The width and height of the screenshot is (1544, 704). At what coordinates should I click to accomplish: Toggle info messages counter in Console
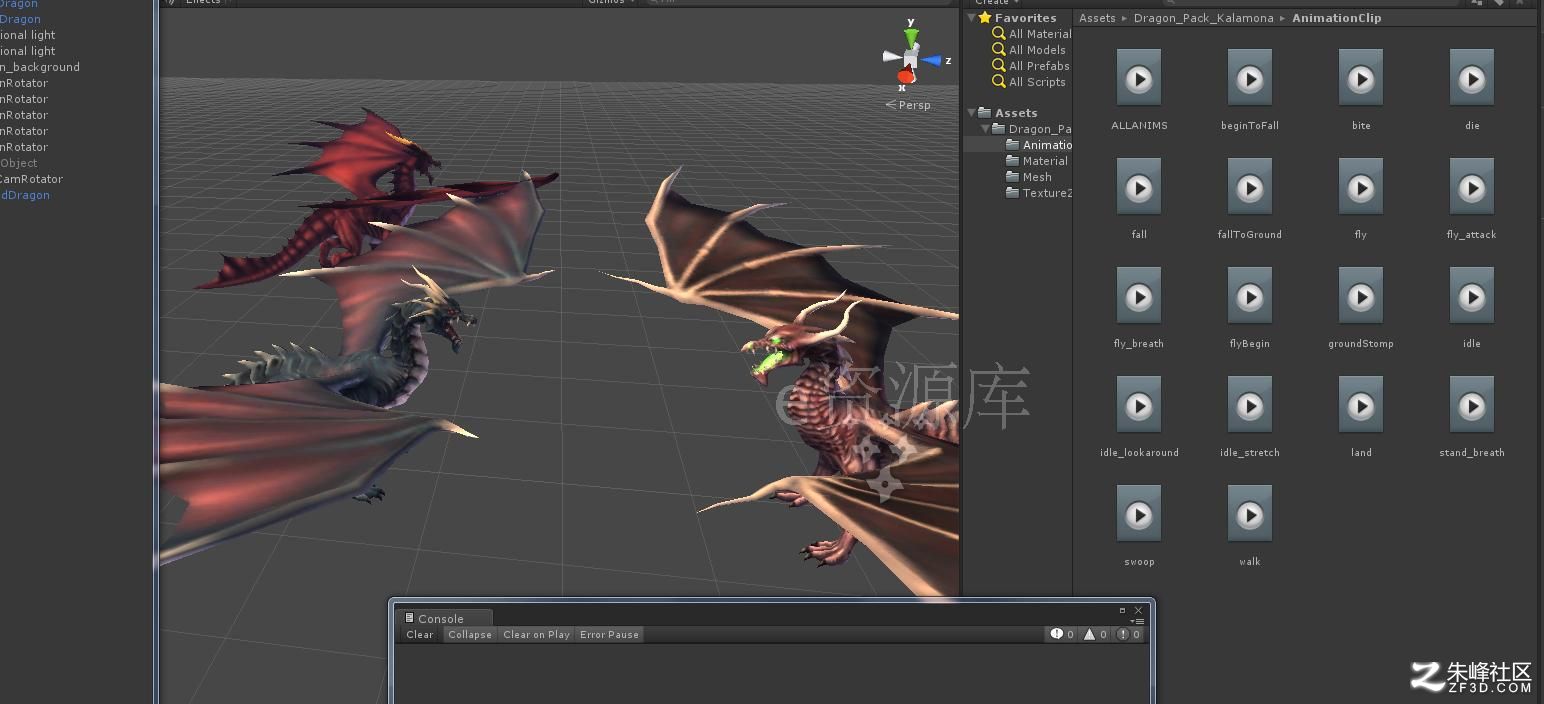1062,634
